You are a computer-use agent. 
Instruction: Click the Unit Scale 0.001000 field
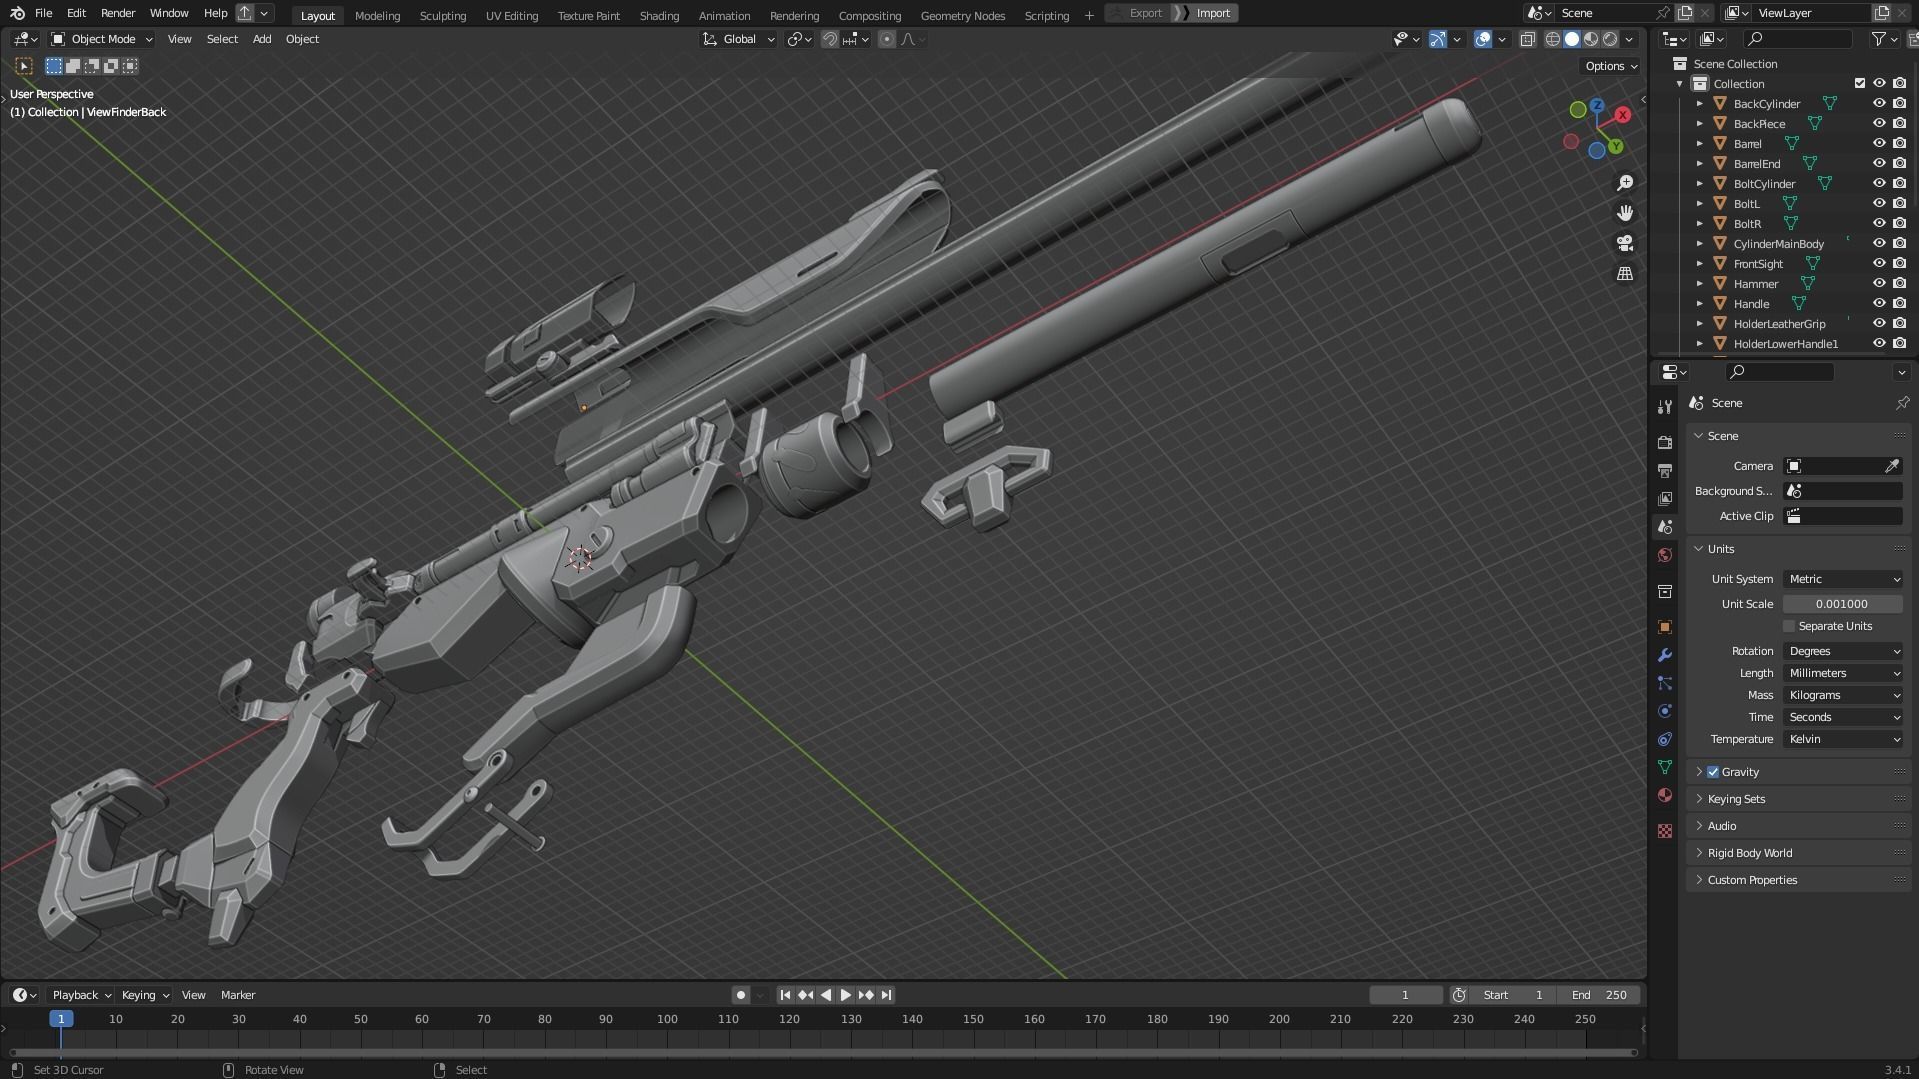pyautogui.click(x=1843, y=604)
